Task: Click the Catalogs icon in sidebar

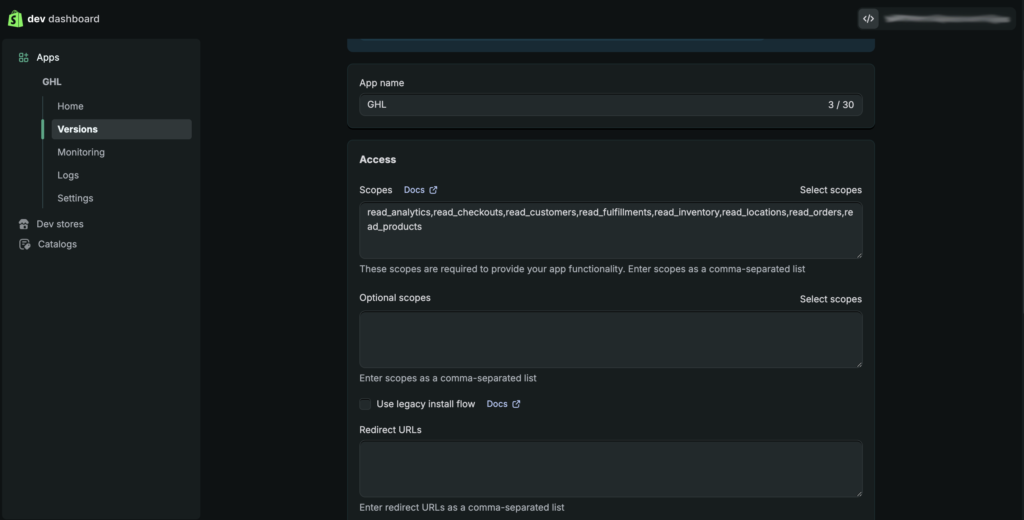Action: pyautogui.click(x=24, y=244)
